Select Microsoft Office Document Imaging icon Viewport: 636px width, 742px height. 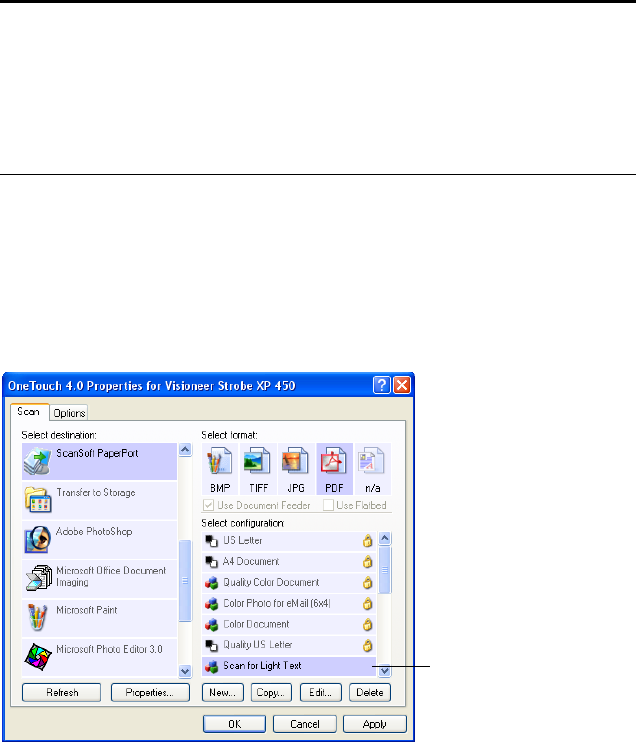tap(39, 577)
